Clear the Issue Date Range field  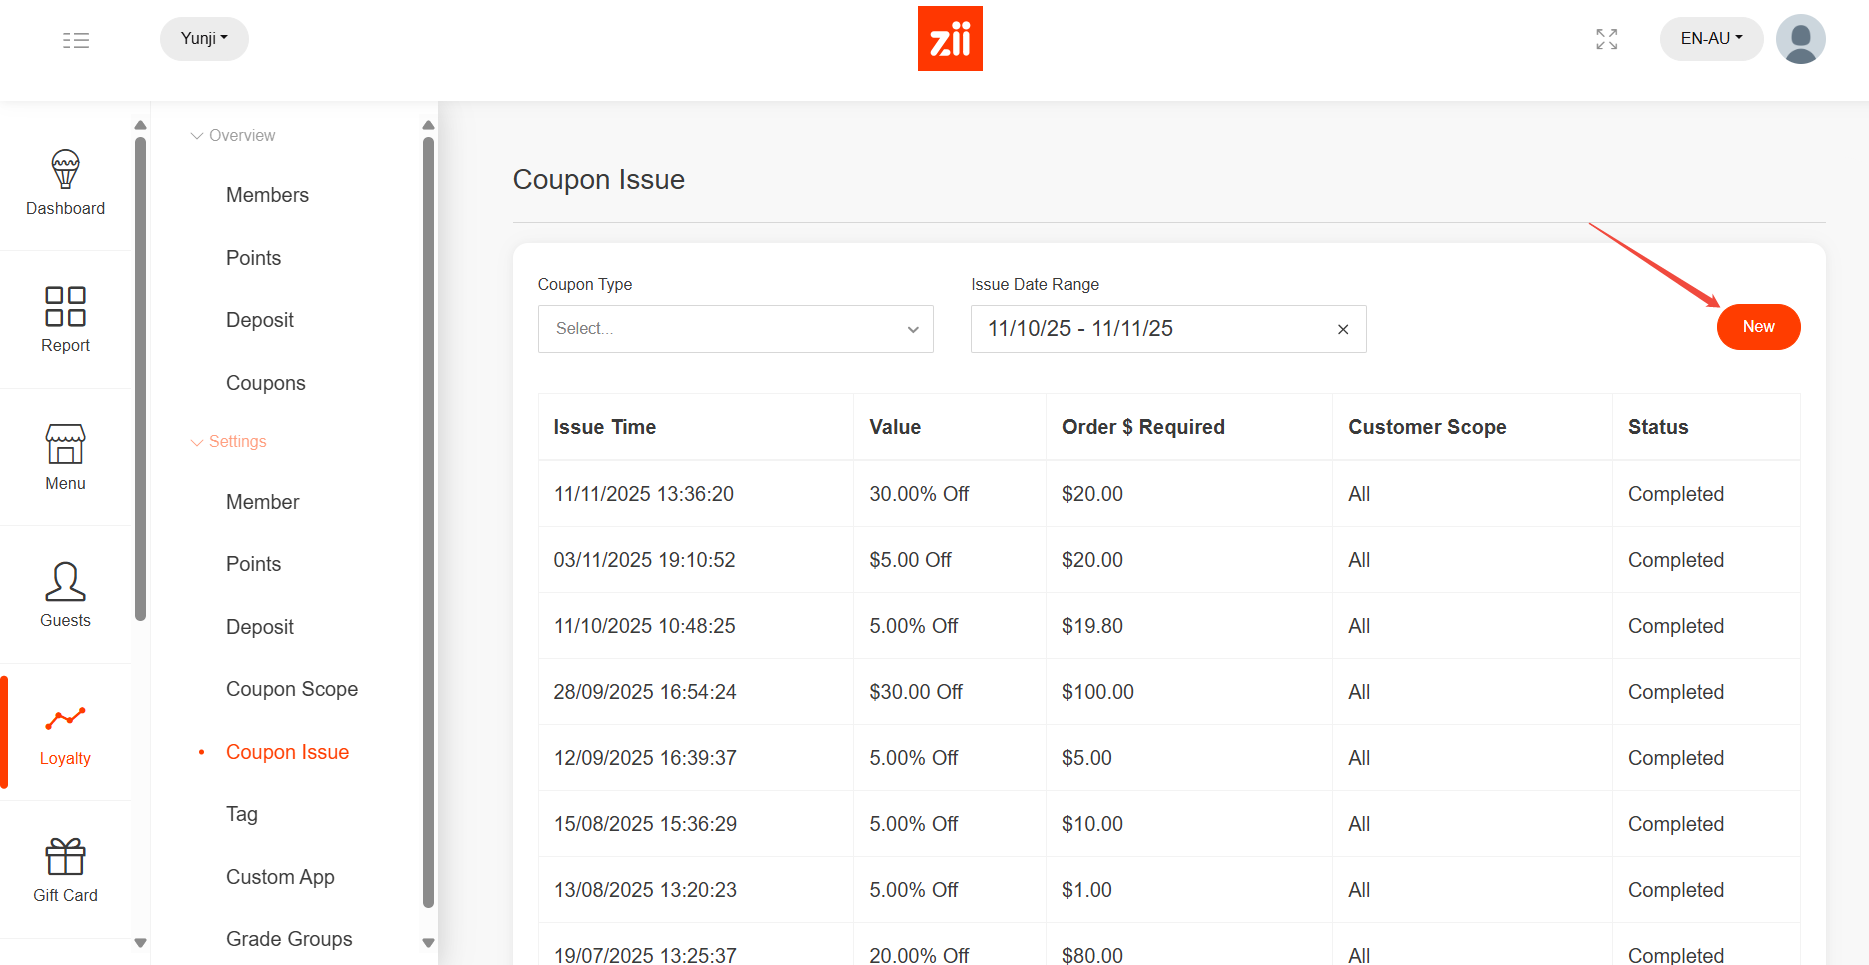click(x=1343, y=329)
